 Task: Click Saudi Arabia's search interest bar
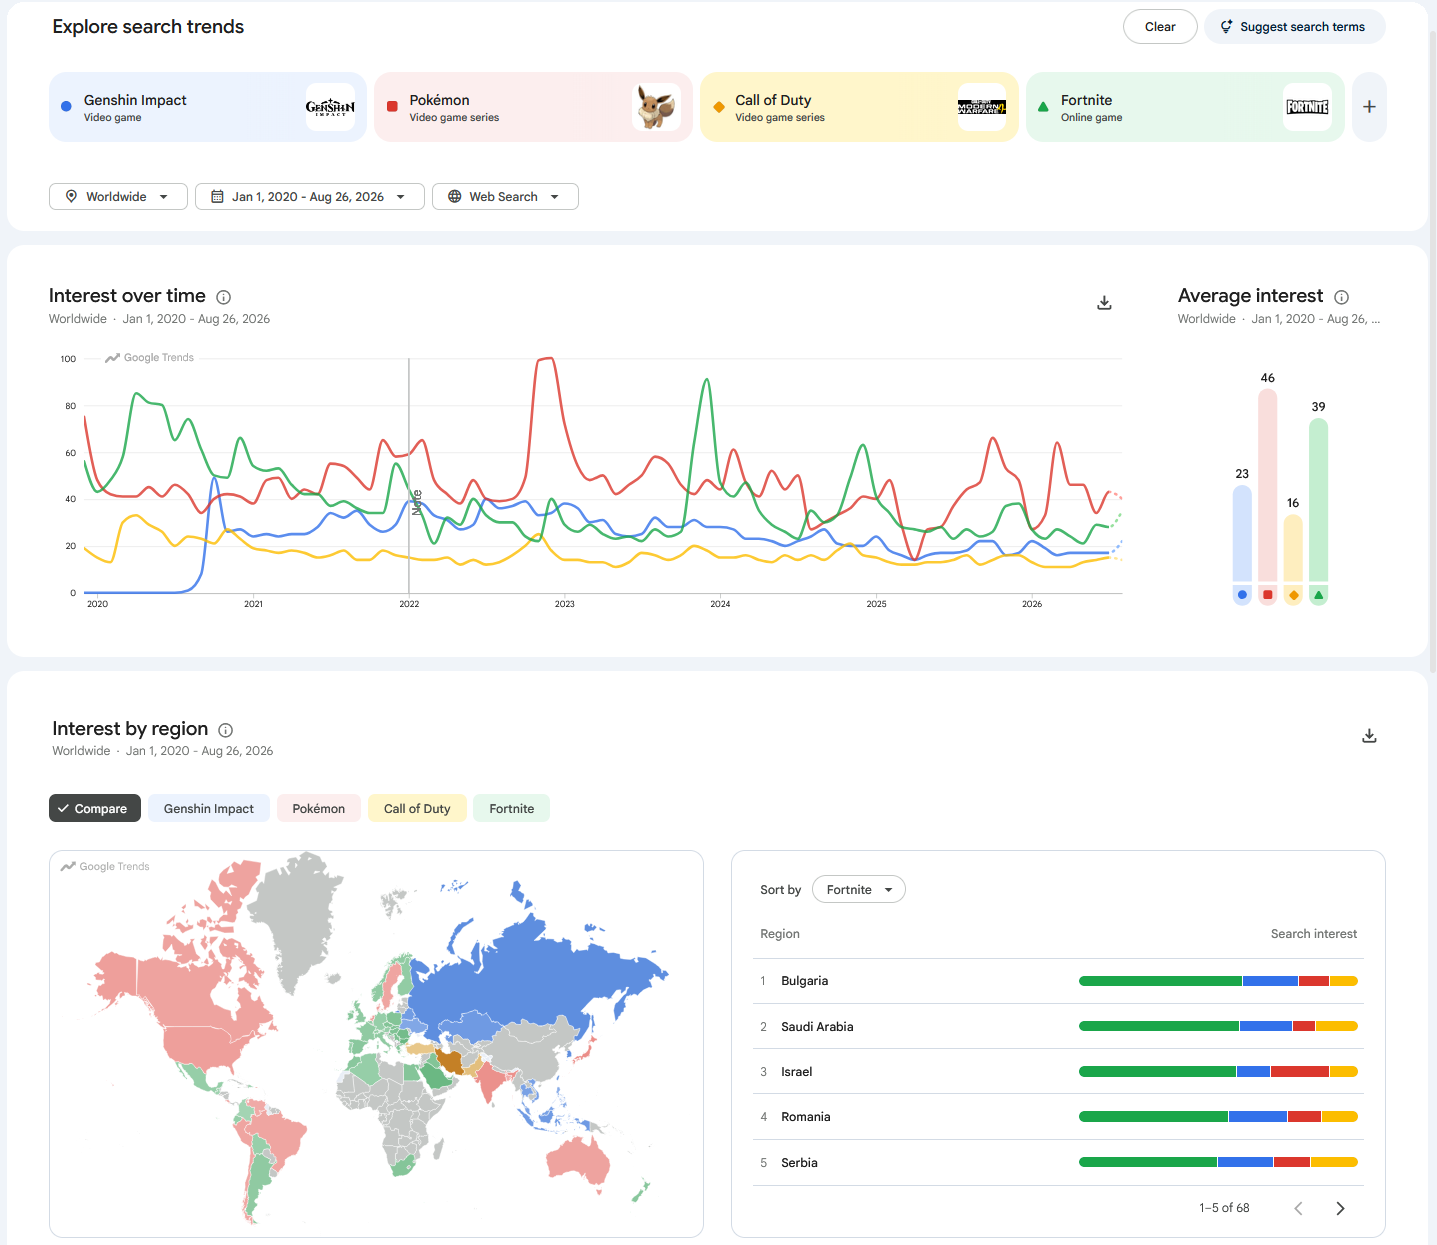point(1218,1026)
